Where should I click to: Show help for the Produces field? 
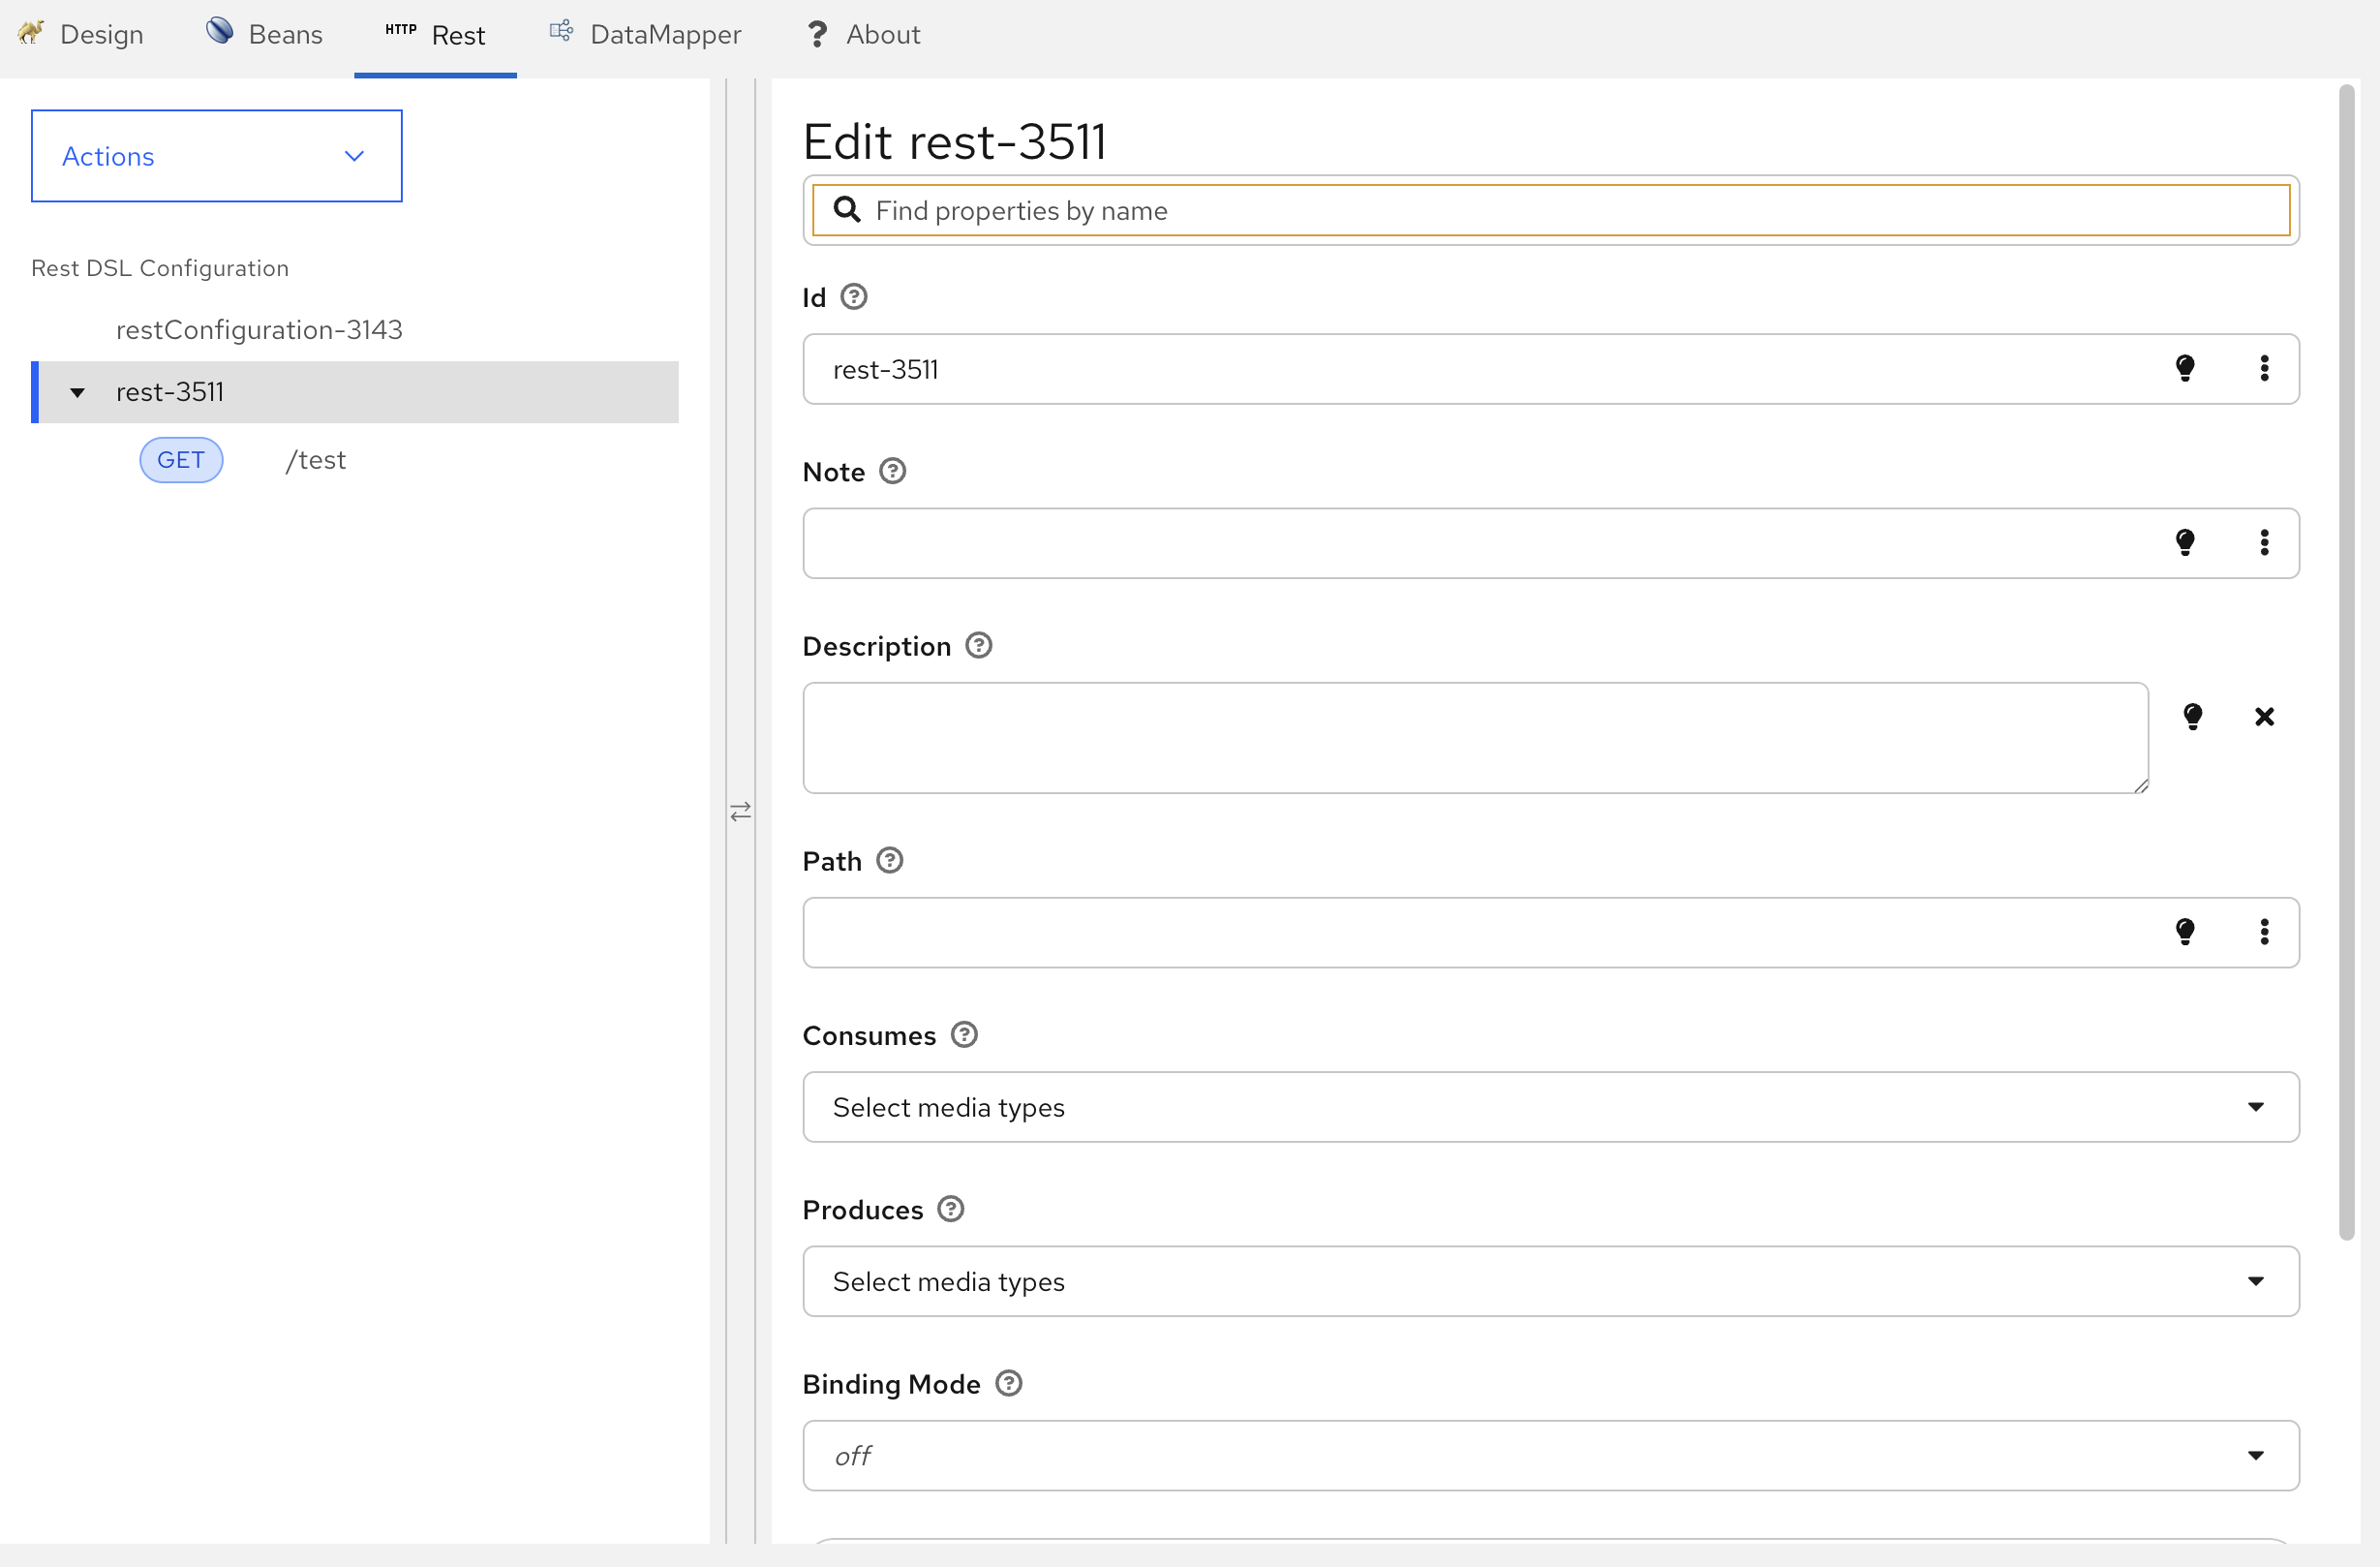click(951, 1209)
